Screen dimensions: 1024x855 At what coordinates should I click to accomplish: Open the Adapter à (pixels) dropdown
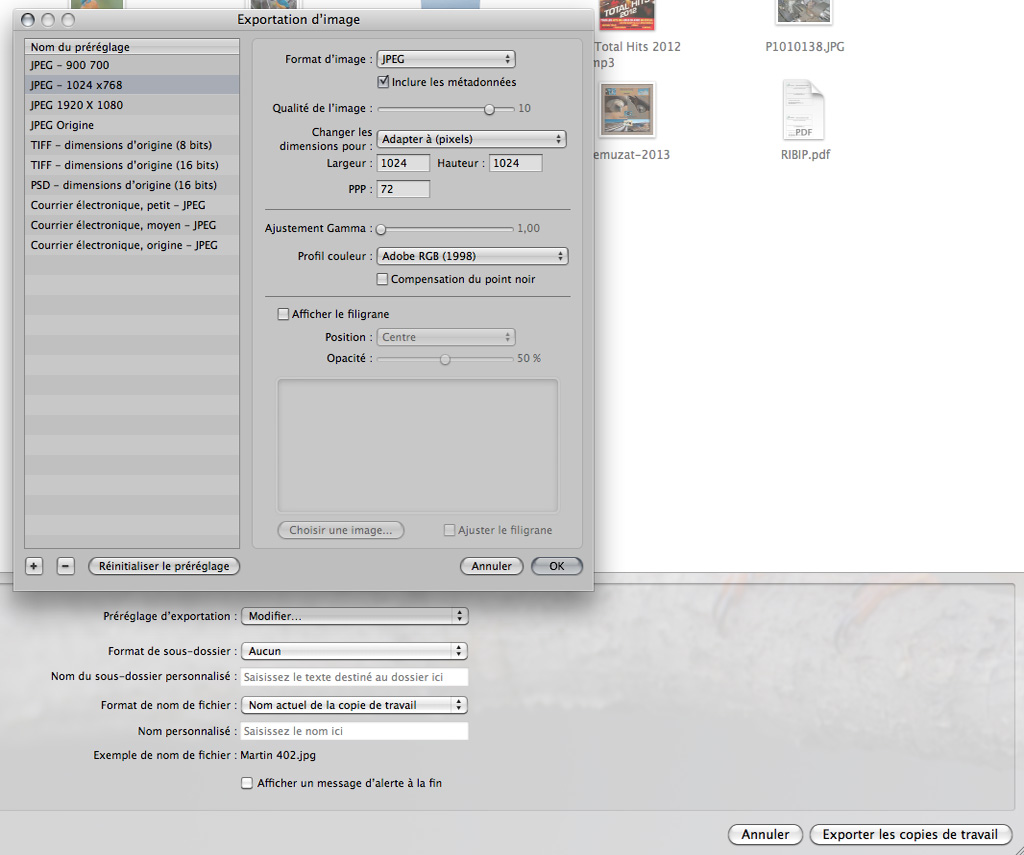pos(471,139)
